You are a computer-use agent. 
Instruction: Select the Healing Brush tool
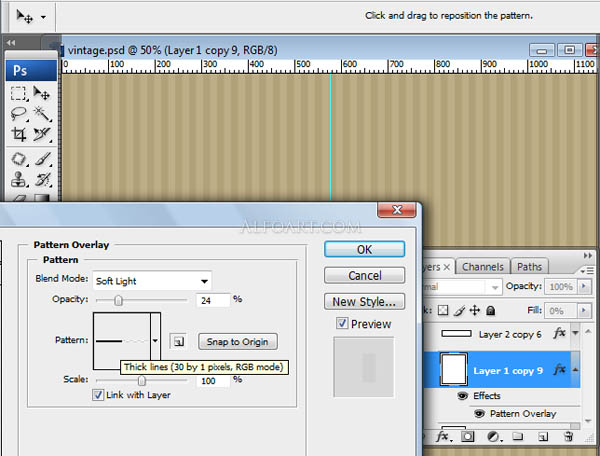coord(18,159)
